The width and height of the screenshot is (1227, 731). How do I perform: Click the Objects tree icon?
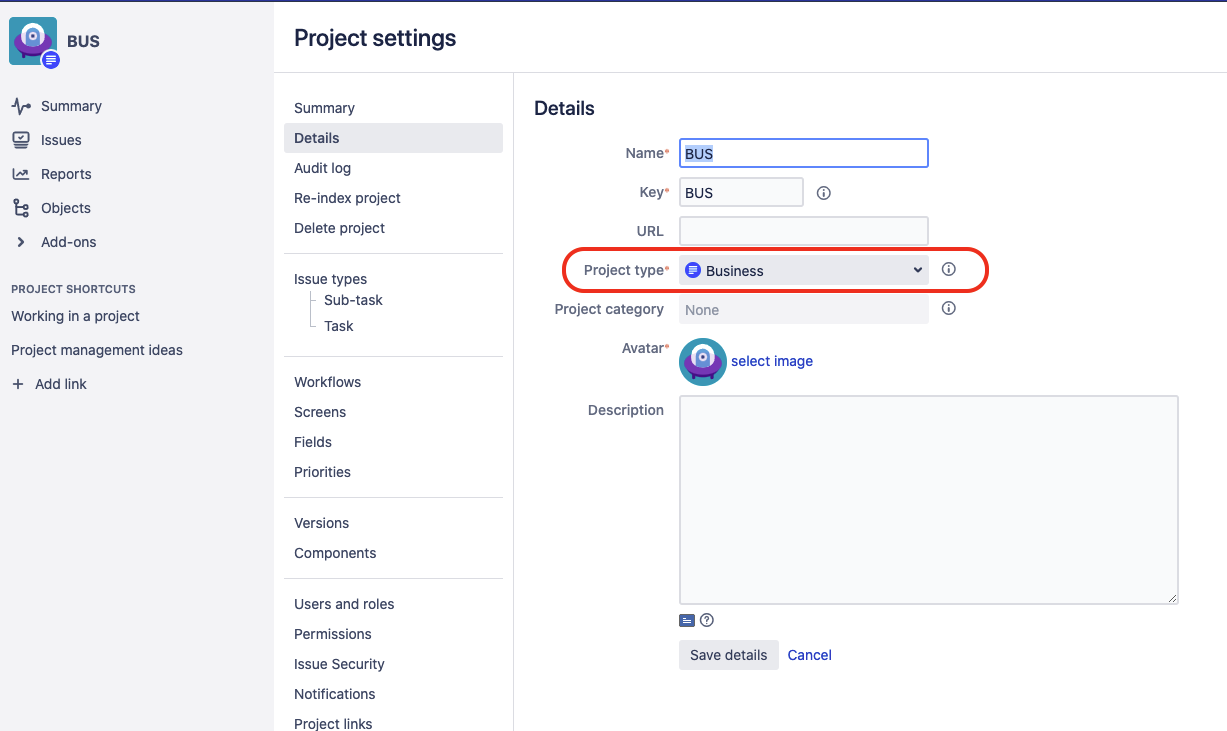(x=20, y=208)
